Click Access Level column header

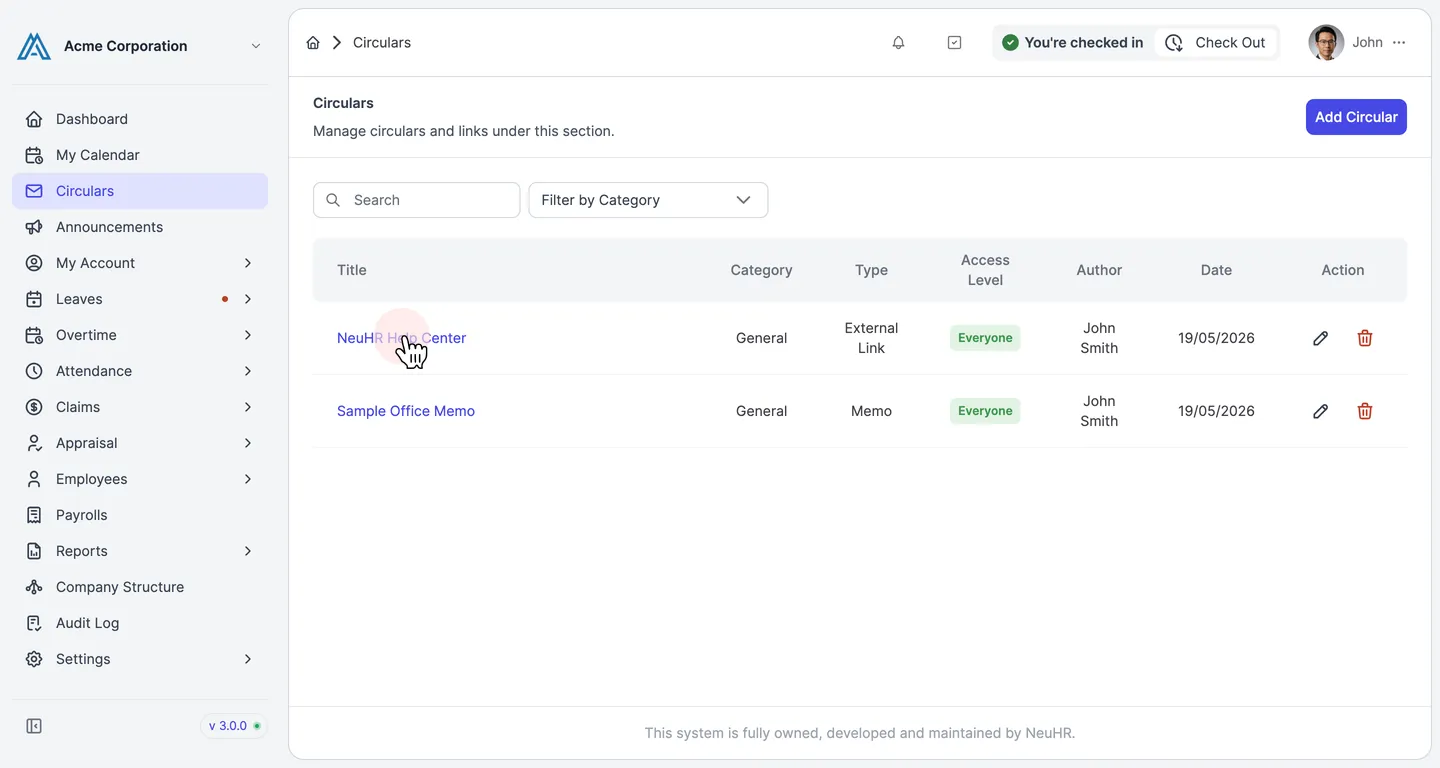(985, 270)
